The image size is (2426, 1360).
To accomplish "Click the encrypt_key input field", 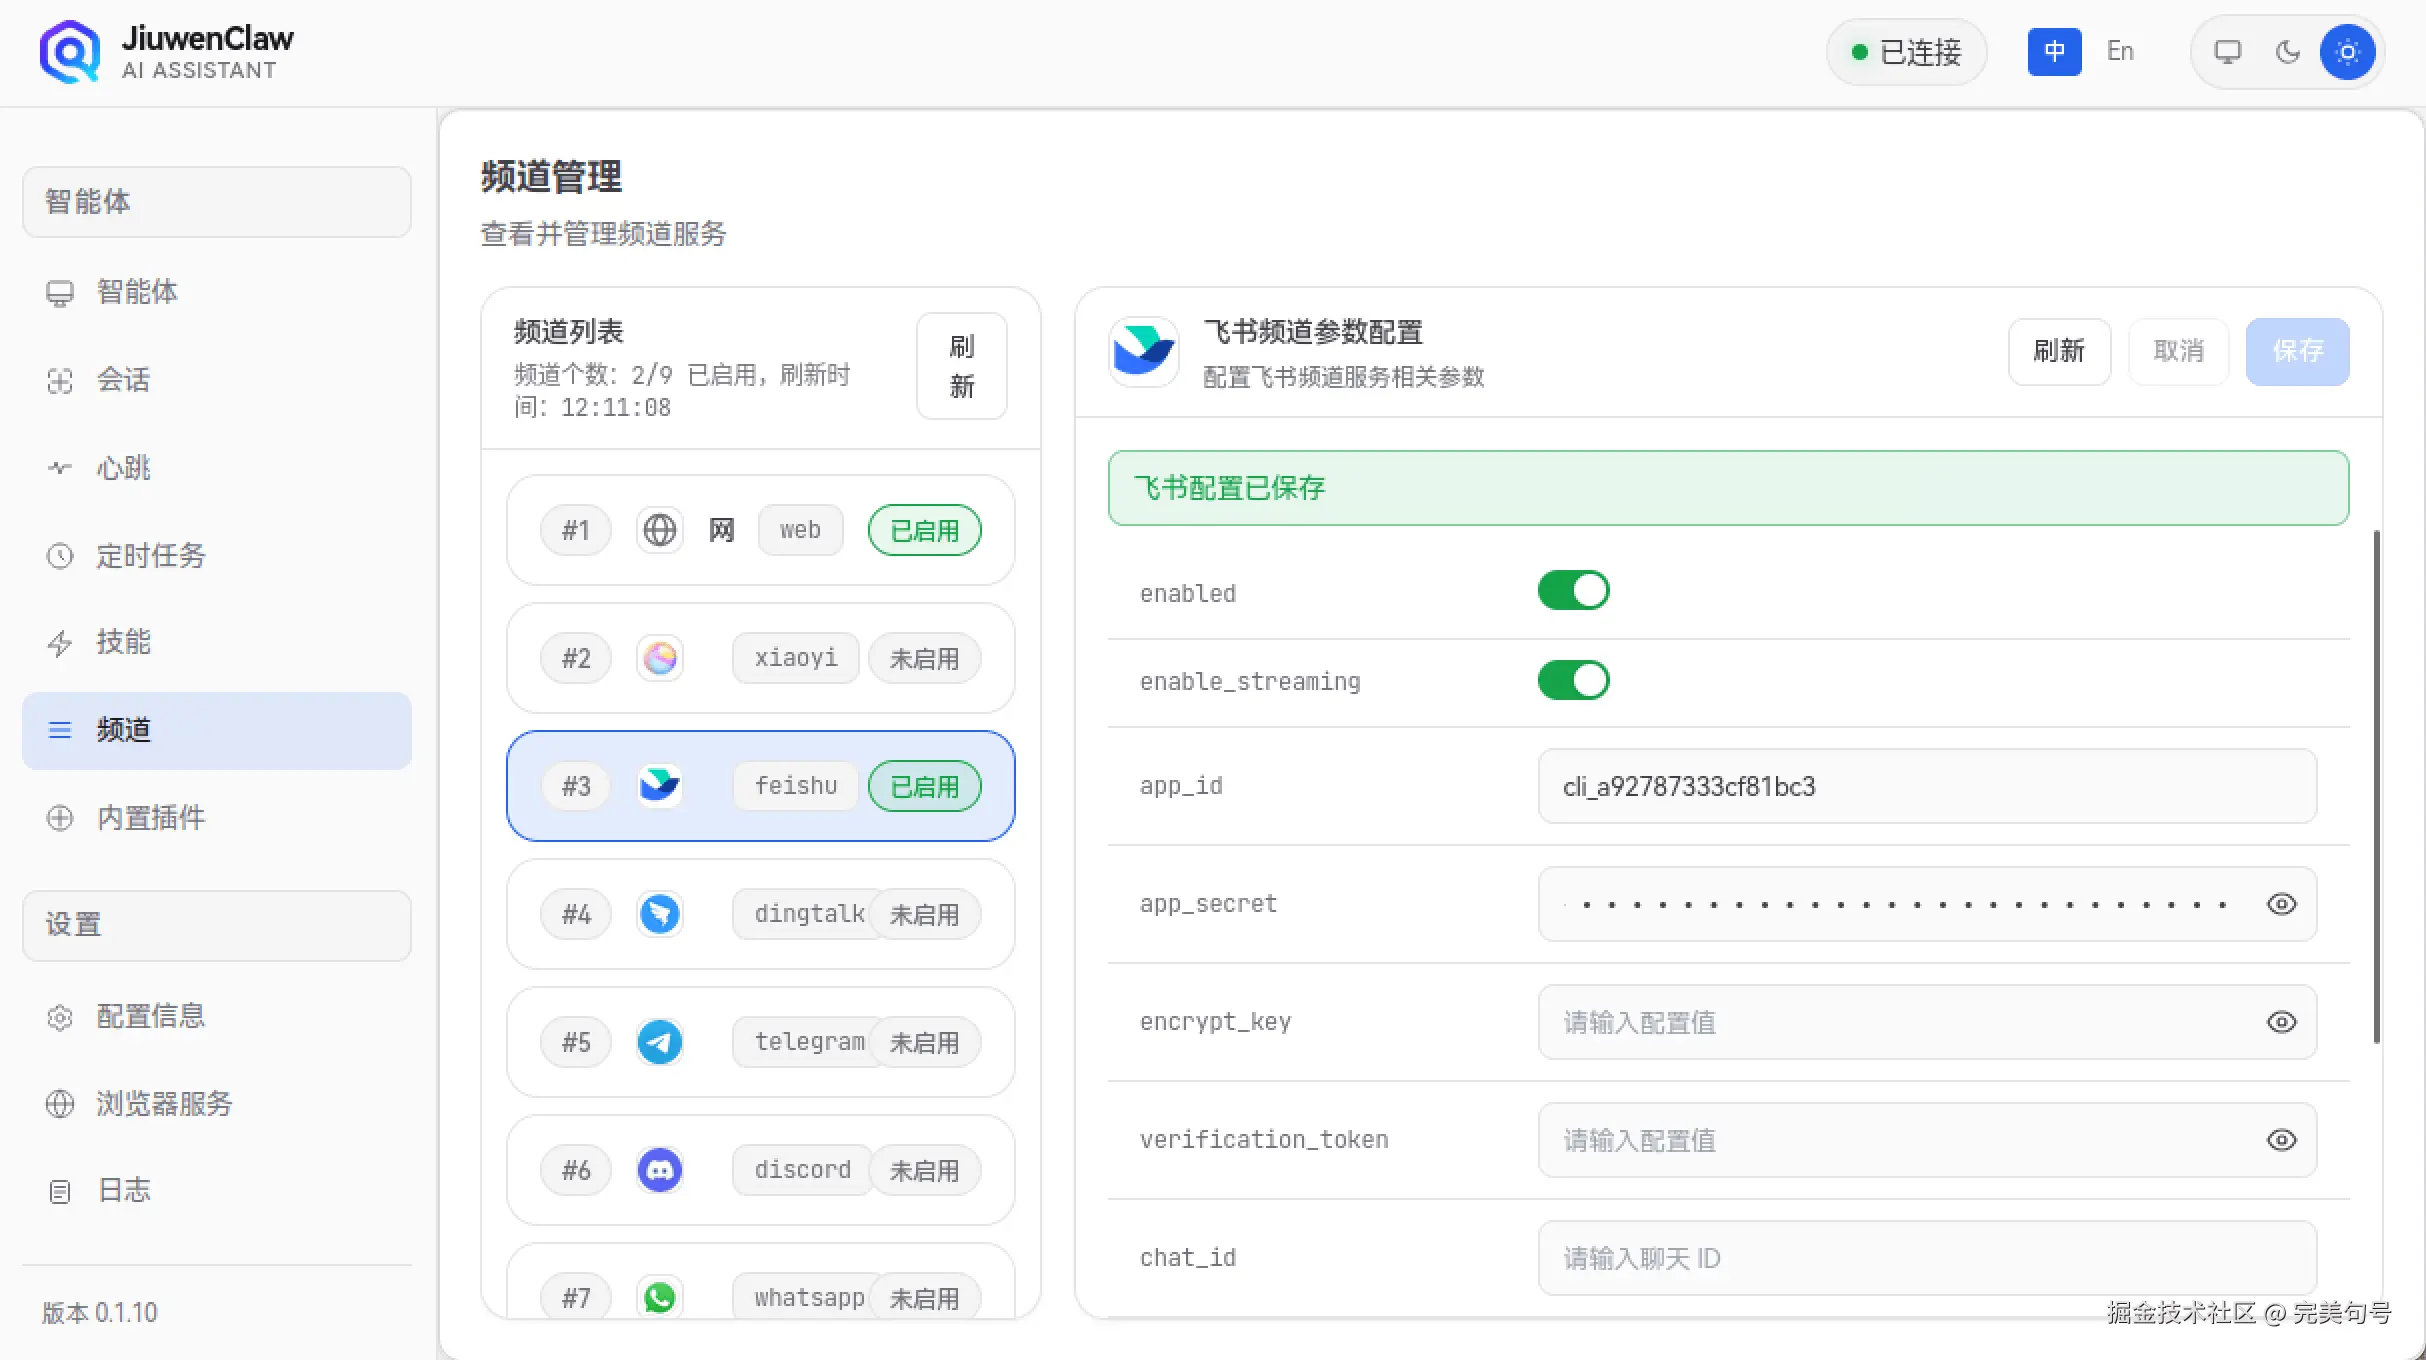I will click(1927, 1022).
